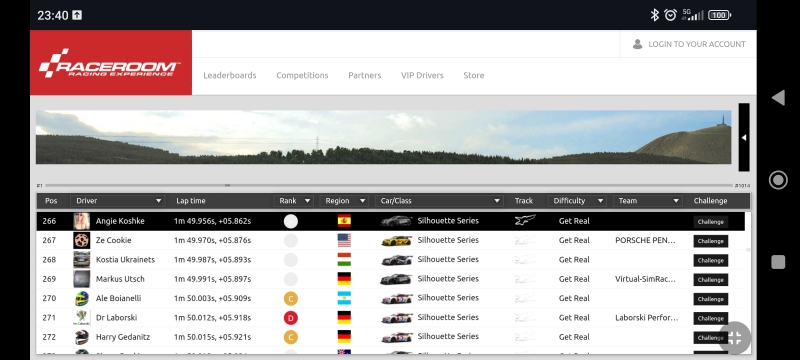Open the Region filter dropdown
Screen dimensions: 800x360
pos(344,201)
